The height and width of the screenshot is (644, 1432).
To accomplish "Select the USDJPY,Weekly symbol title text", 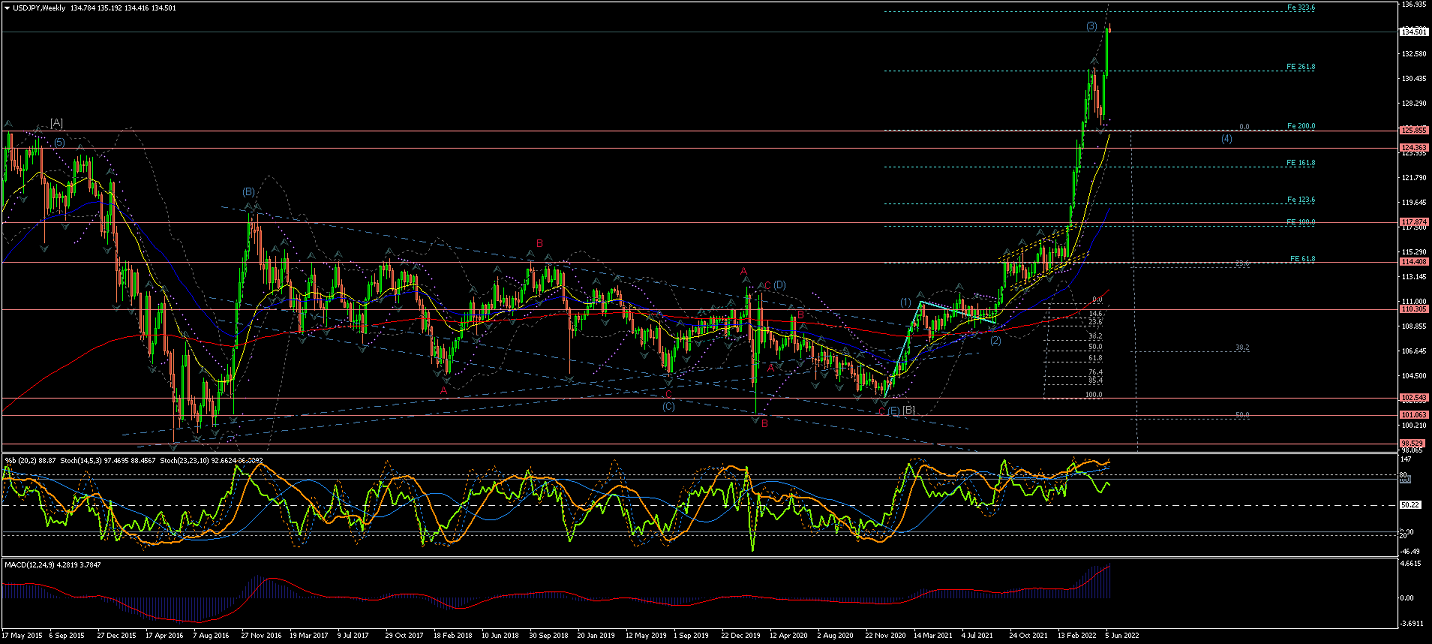I will [40, 7].
